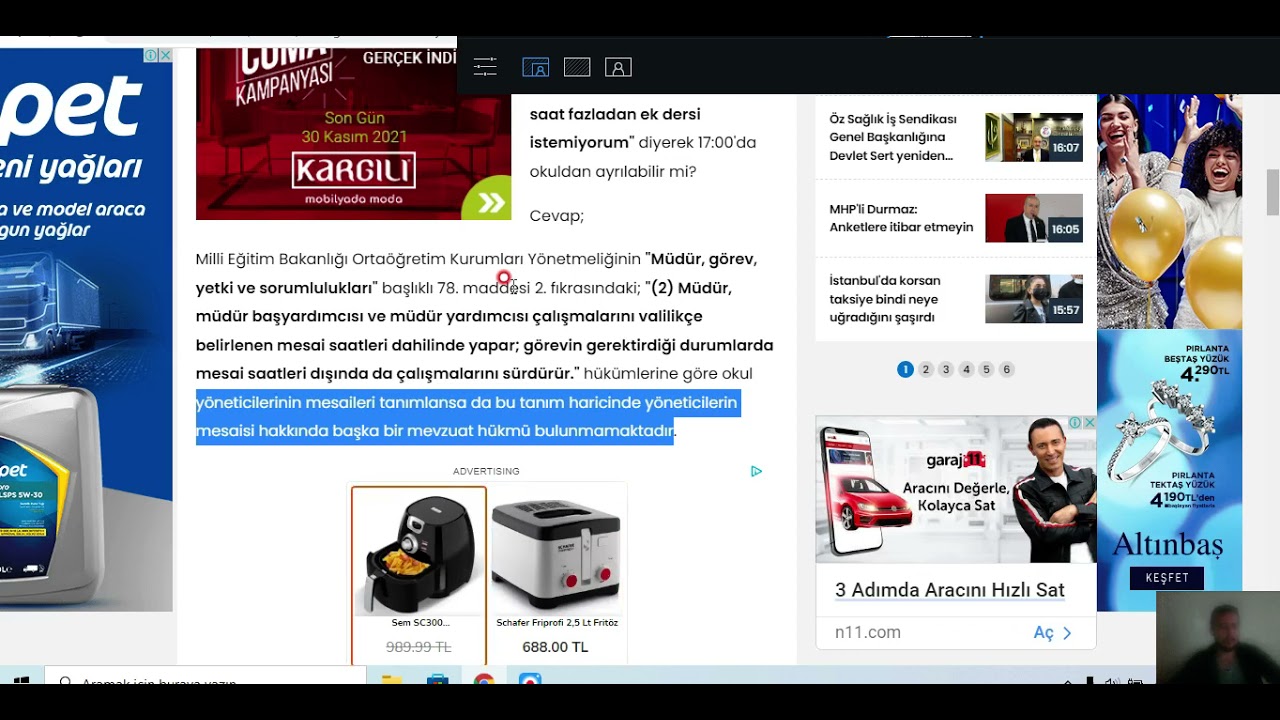Viewport: 1280px width, 720px height.
Task: Open the 16:07 news thumbnail
Action: [1034, 137]
